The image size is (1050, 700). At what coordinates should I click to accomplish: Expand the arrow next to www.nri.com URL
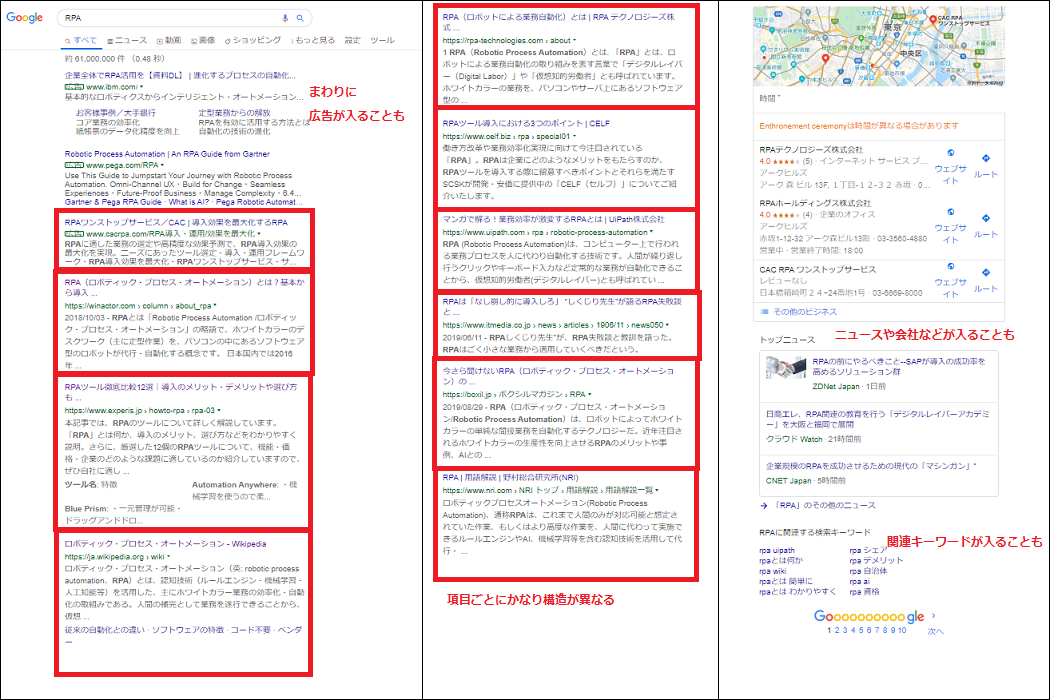coord(657,490)
